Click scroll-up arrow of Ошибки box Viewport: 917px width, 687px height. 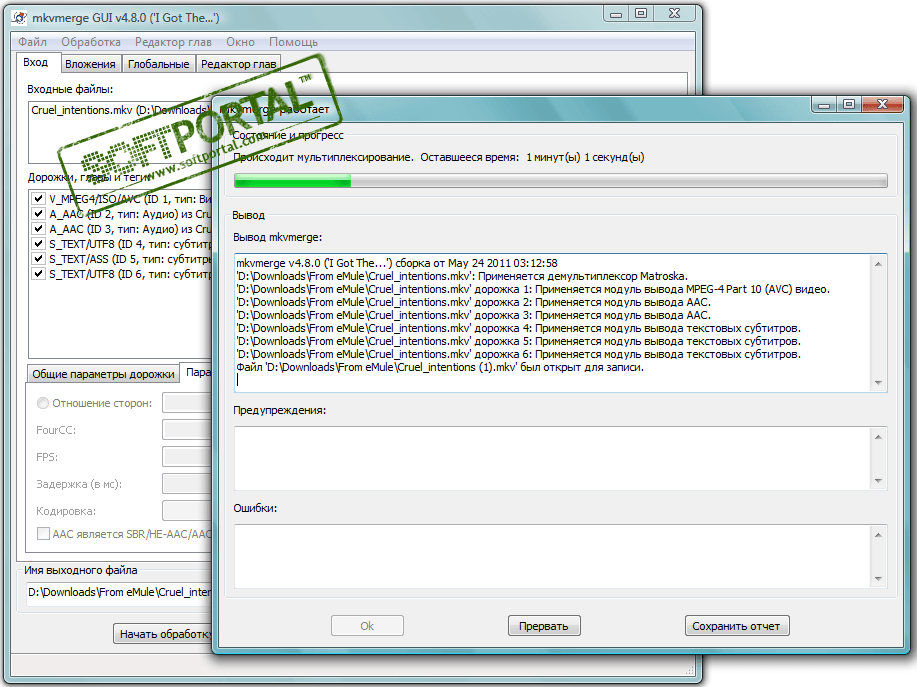[878, 534]
